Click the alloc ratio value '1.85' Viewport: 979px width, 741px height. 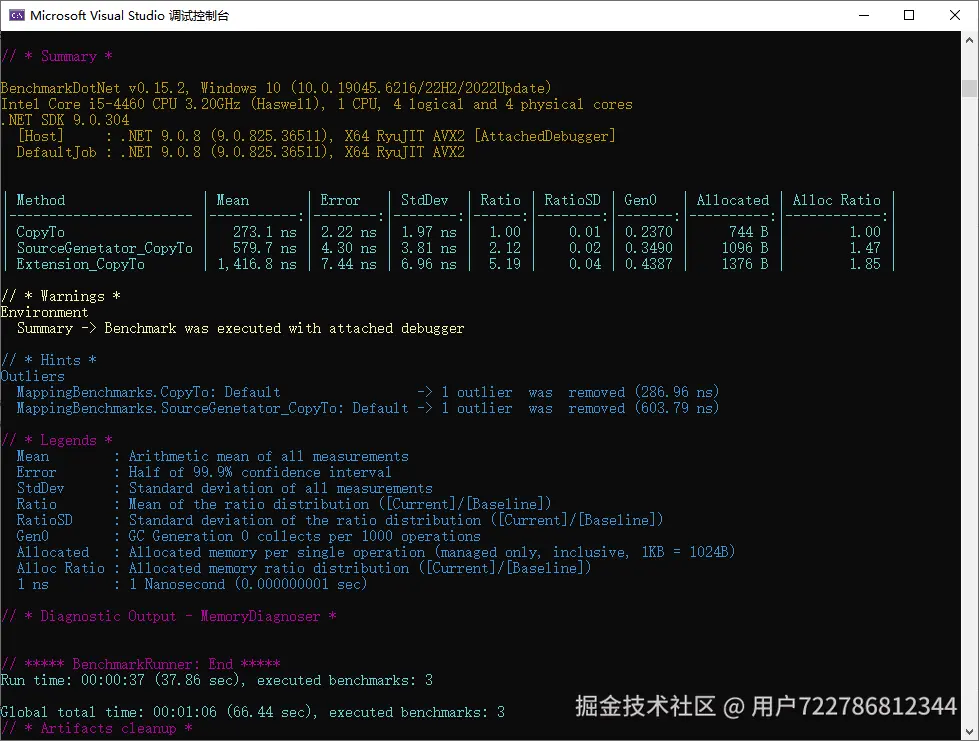865,265
